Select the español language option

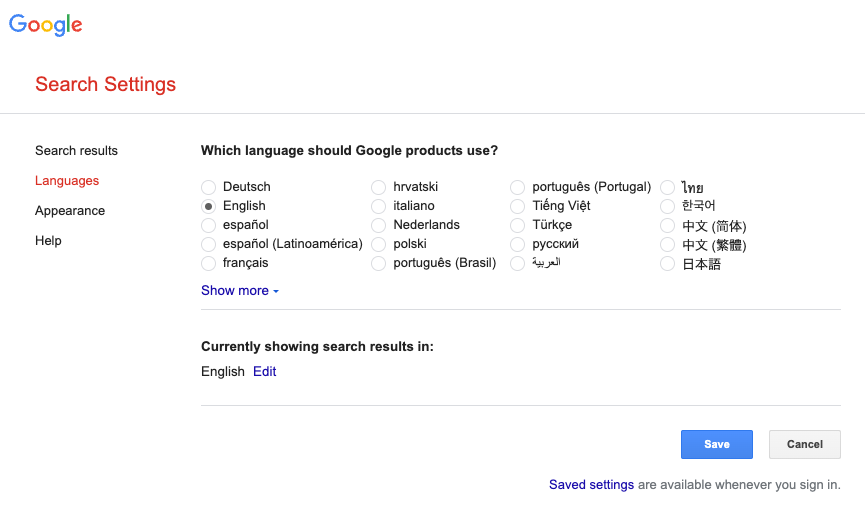[x=209, y=225]
